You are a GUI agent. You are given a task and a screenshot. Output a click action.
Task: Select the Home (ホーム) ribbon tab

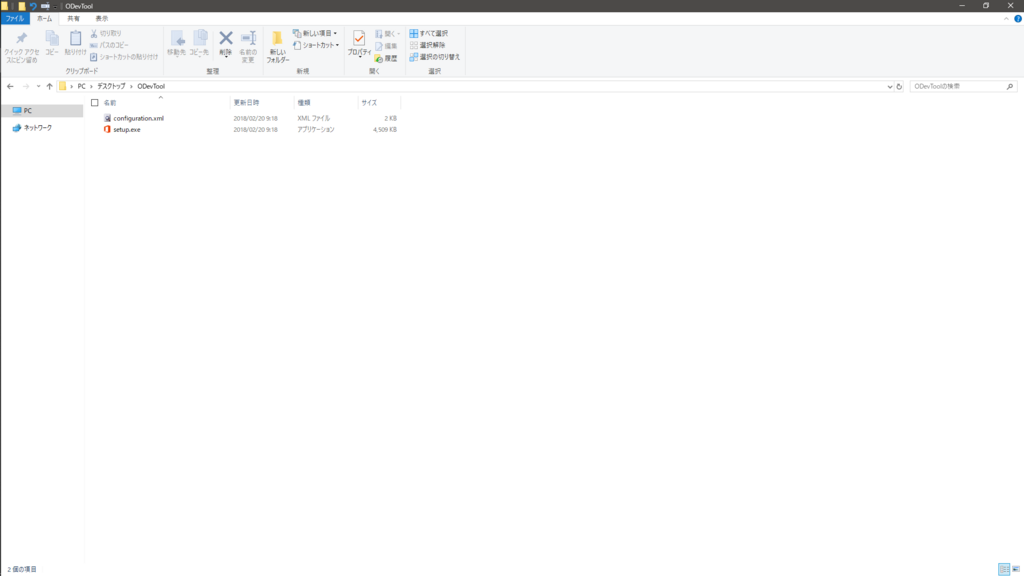(44, 18)
